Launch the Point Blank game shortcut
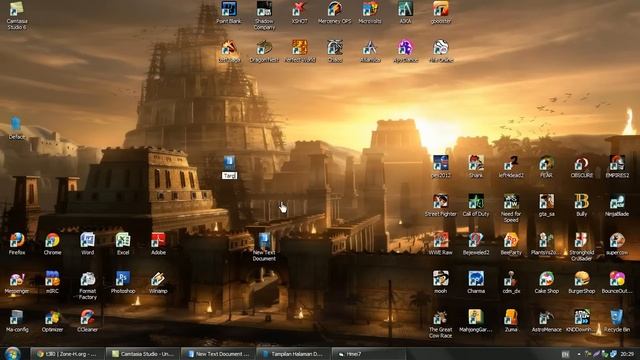 tap(229, 13)
